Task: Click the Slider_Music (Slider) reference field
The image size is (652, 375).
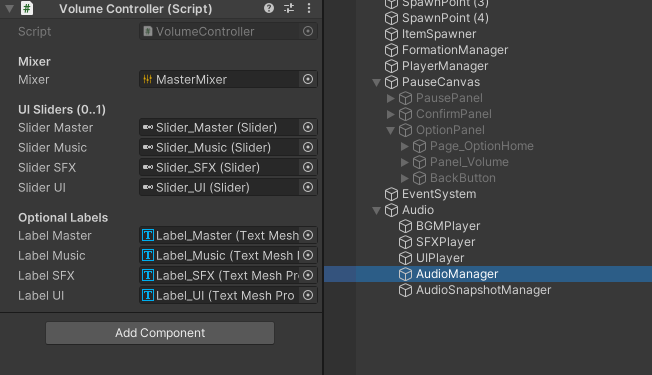Action: pyautogui.click(x=219, y=148)
